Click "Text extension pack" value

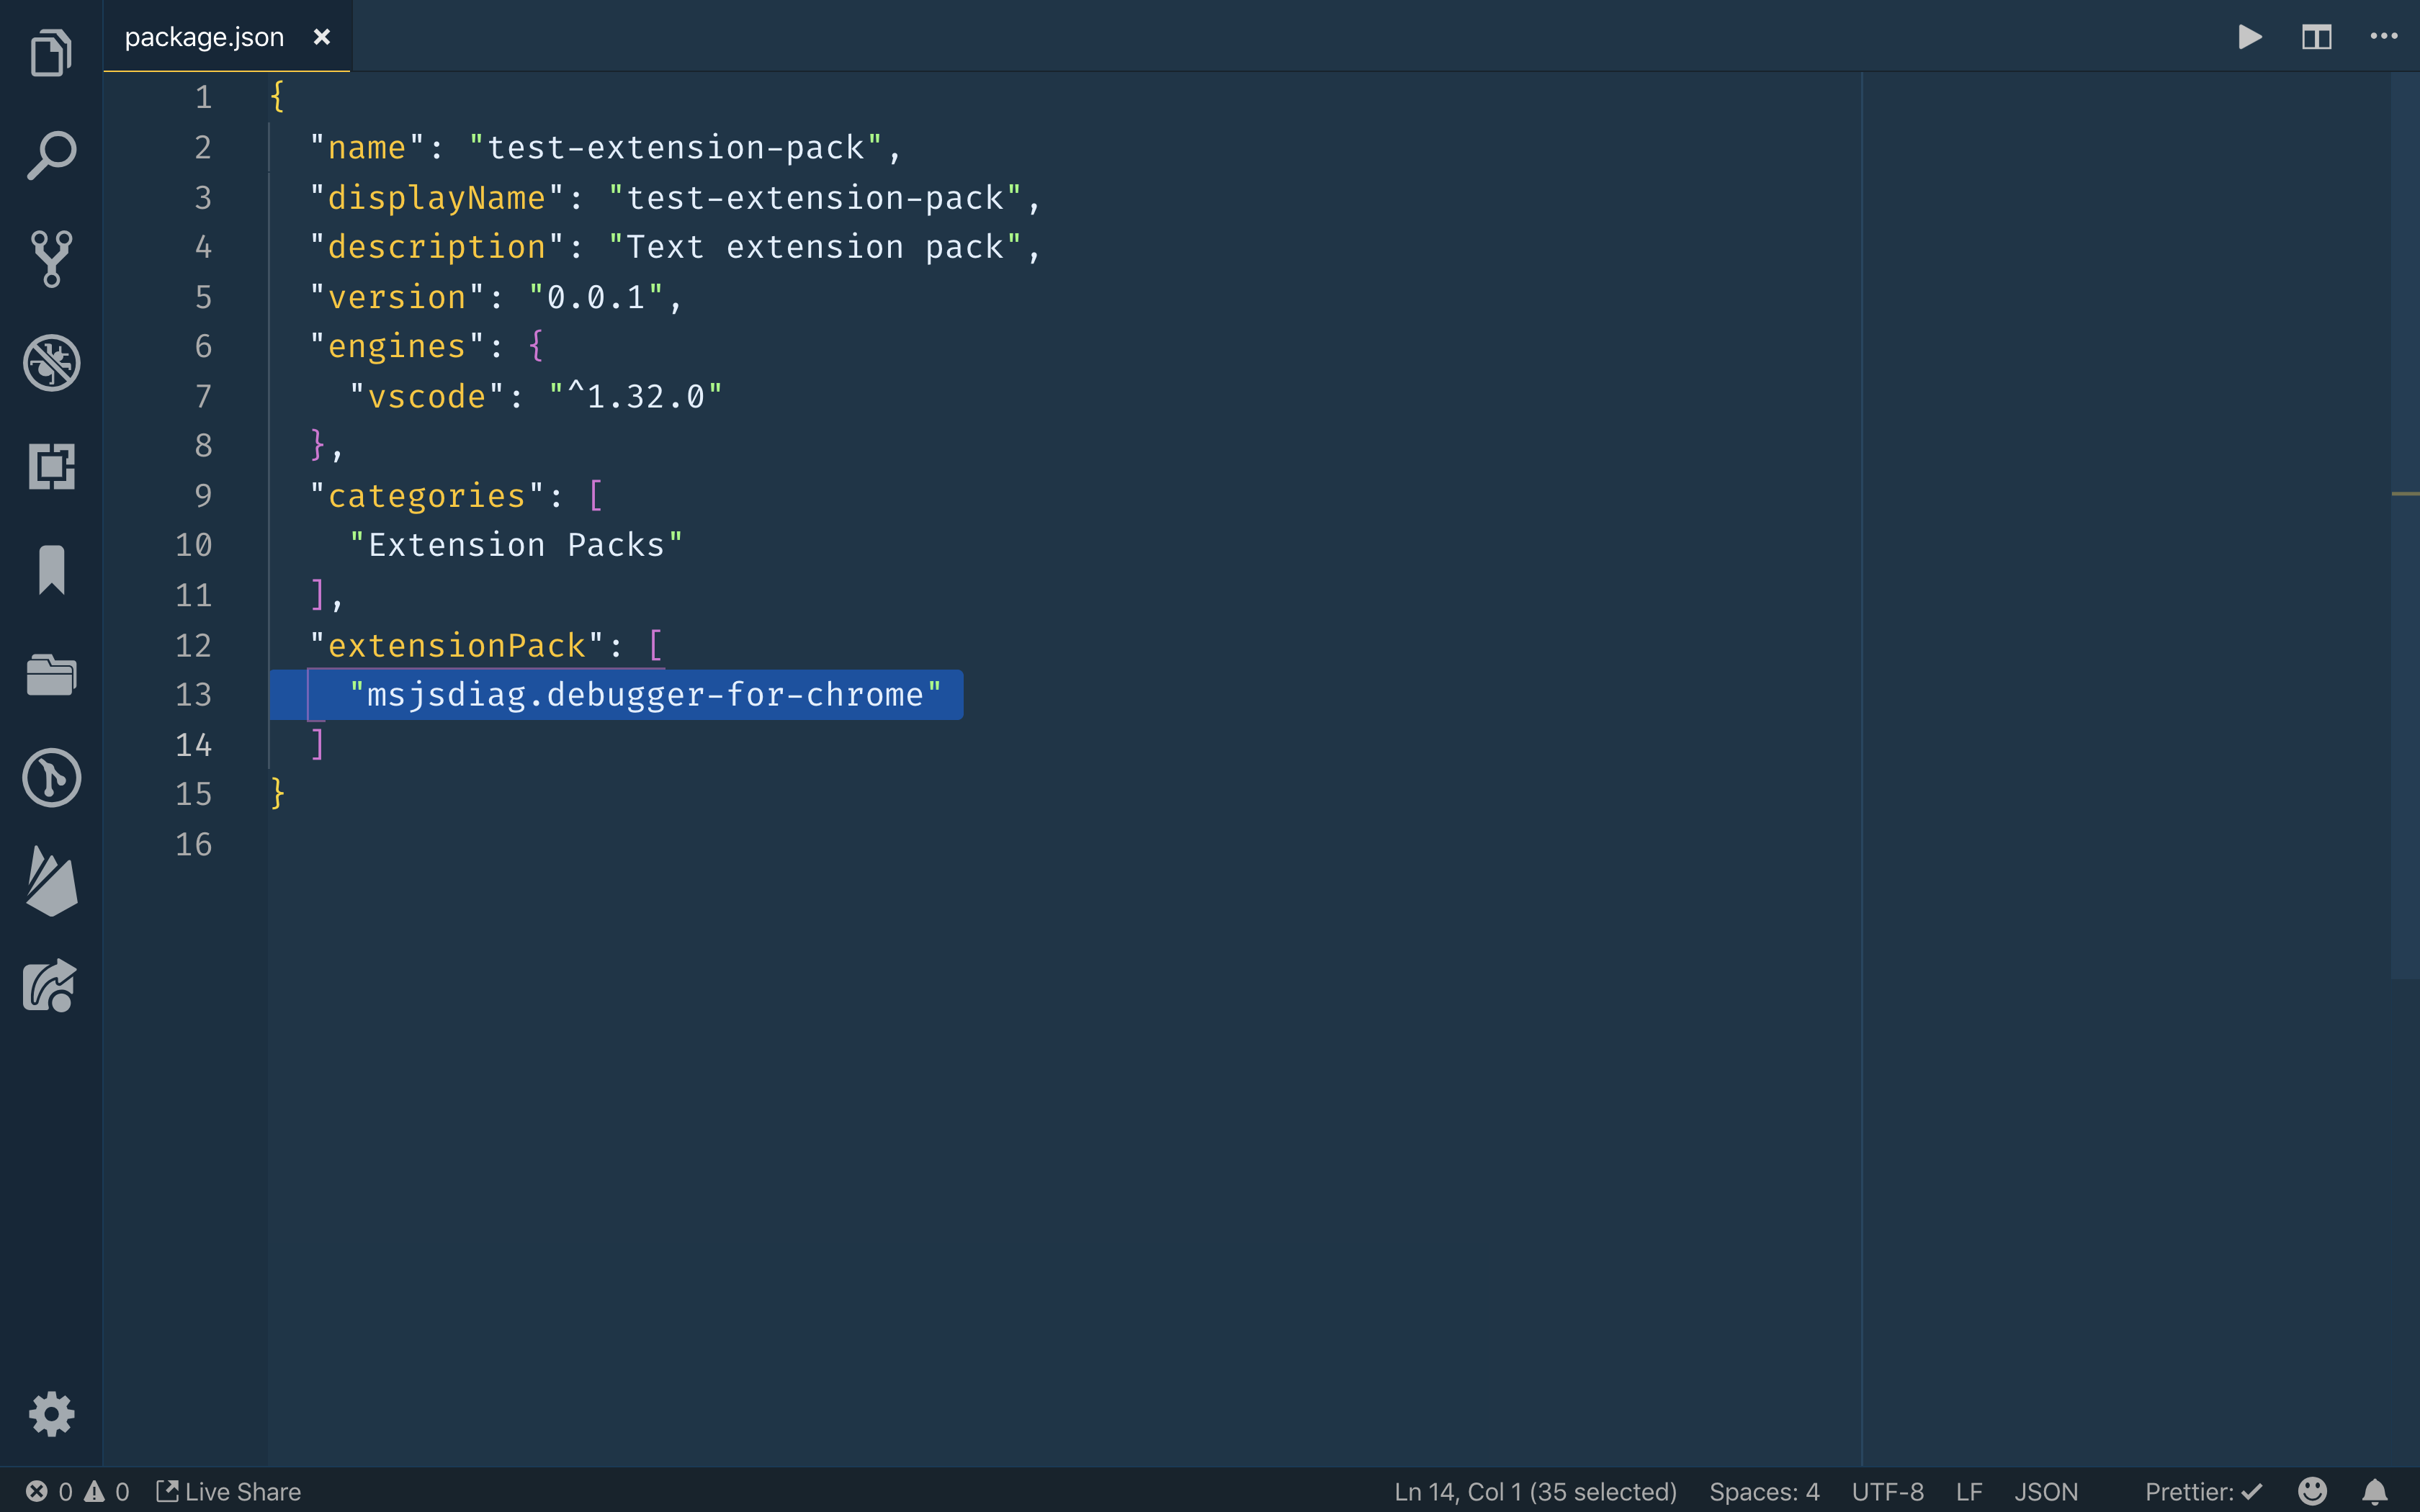click(815, 247)
